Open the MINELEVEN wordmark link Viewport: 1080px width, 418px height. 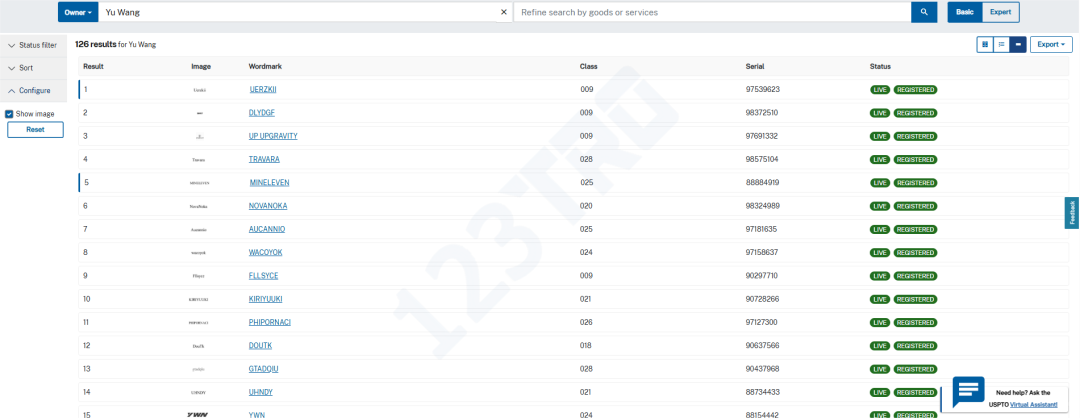click(x=269, y=183)
